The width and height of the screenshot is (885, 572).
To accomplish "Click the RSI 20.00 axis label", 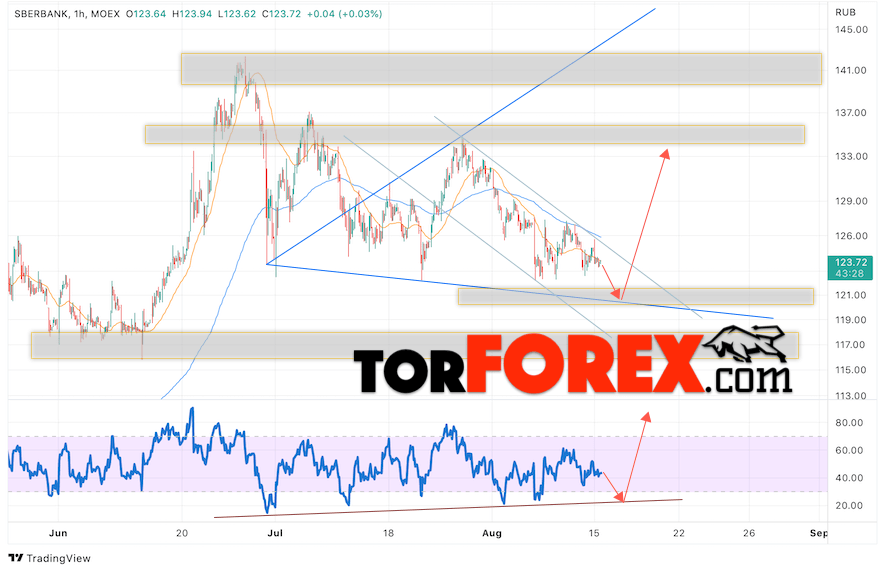I will click(x=849, y=506).
